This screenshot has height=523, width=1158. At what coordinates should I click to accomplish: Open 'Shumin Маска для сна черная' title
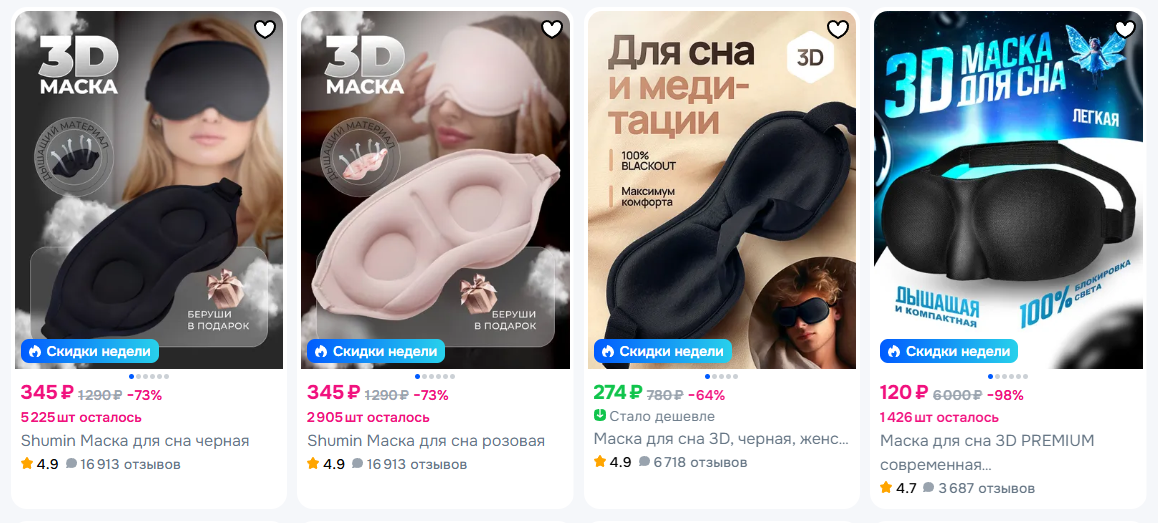click(135, 441)
